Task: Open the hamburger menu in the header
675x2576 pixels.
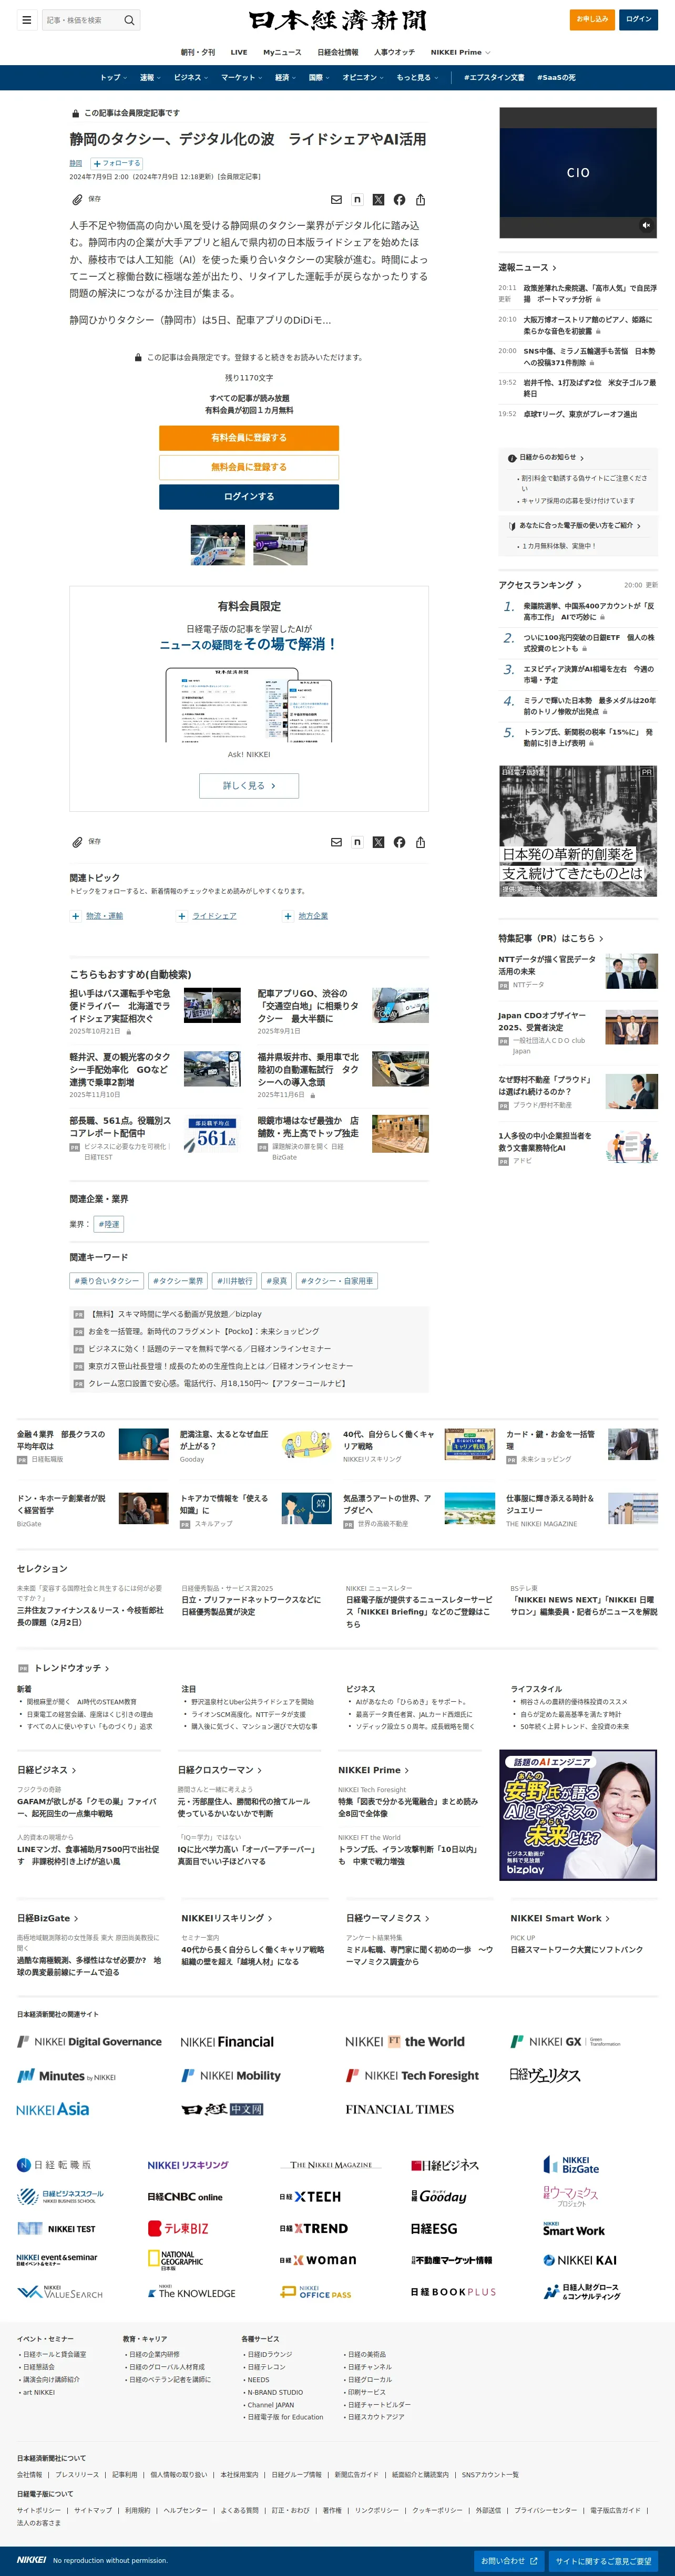Action: (26, 20)
